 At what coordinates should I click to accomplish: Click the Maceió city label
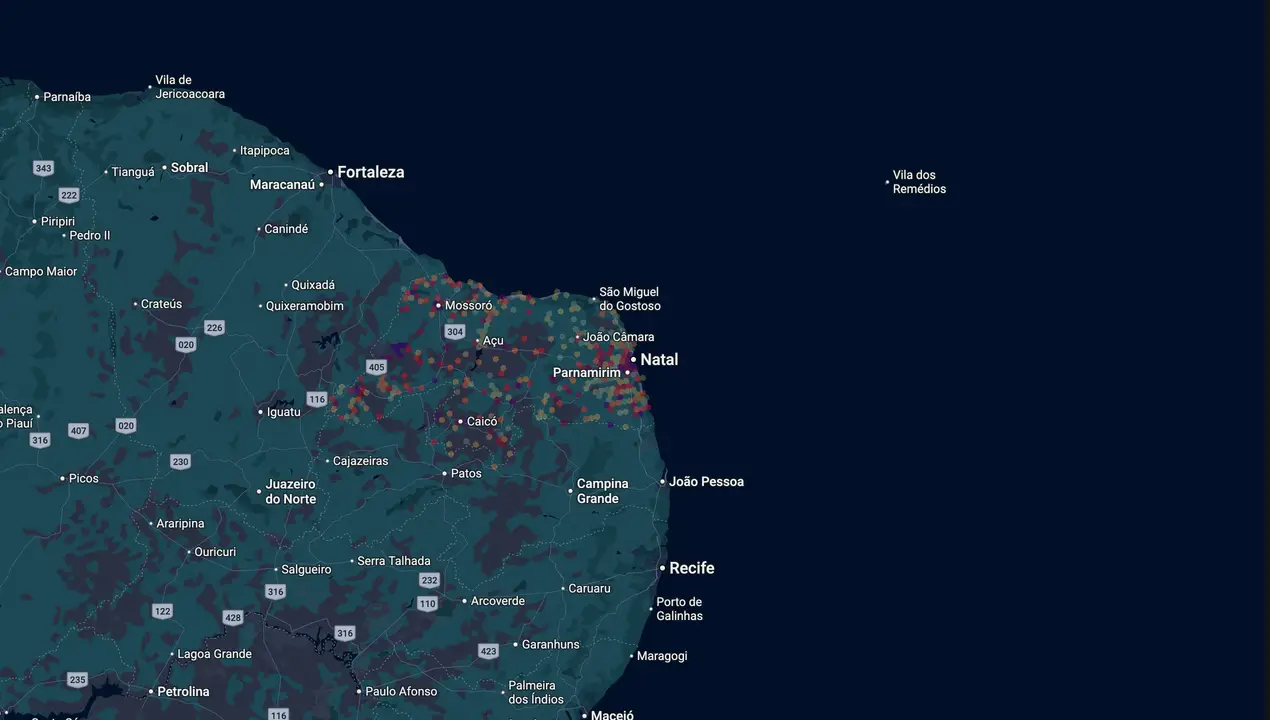[612, 715]
